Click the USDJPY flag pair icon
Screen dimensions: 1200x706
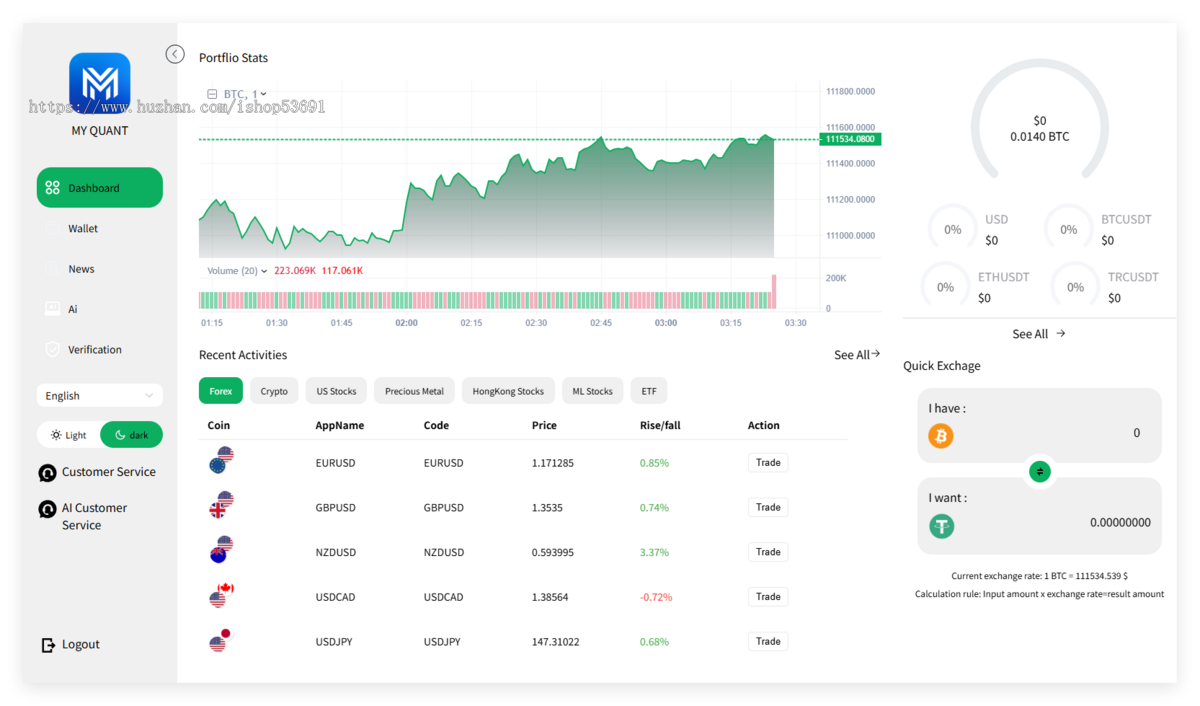[x=221, y=640]
